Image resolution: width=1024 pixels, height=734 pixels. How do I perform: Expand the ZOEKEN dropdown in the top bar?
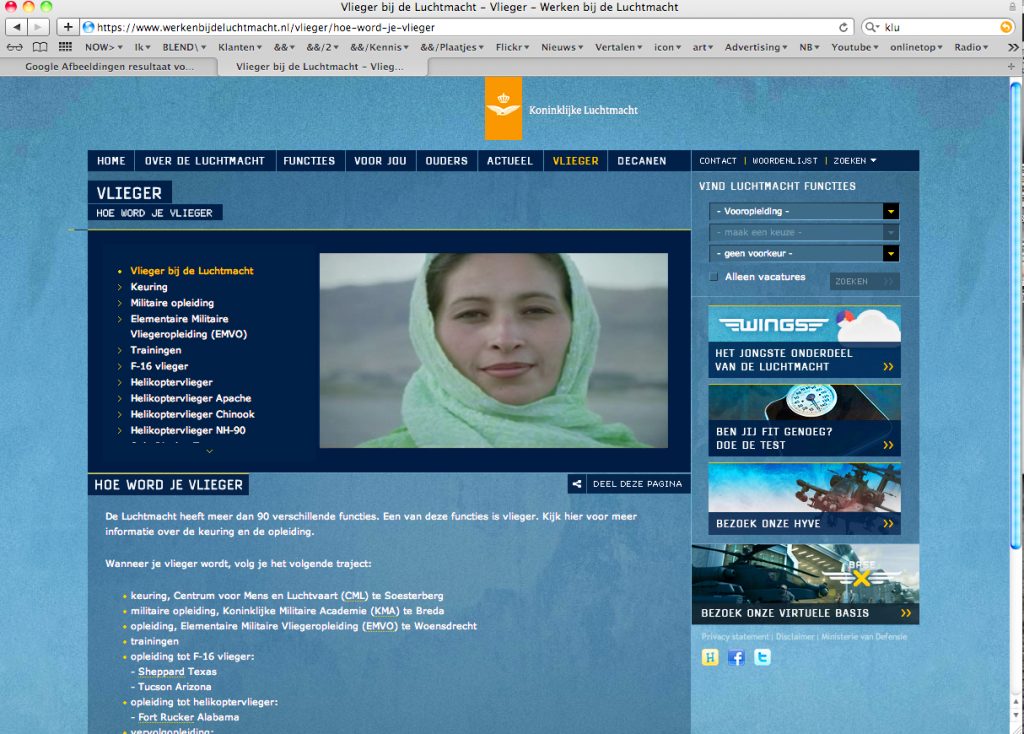855,161
